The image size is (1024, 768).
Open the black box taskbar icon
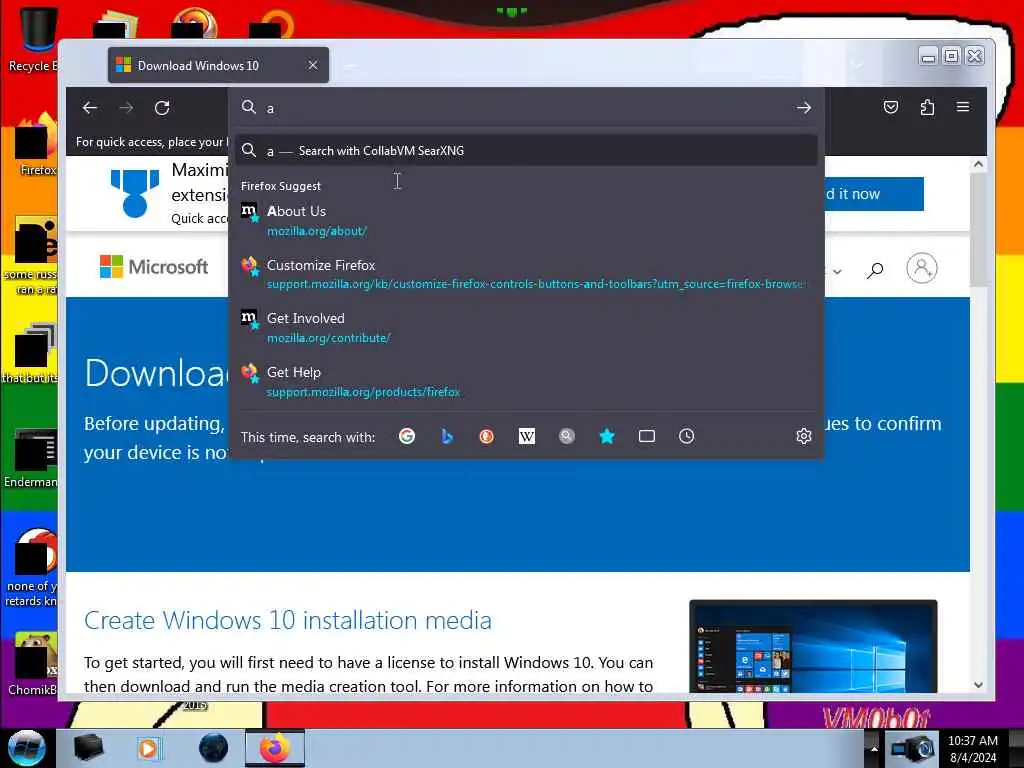tap(89, 748)
